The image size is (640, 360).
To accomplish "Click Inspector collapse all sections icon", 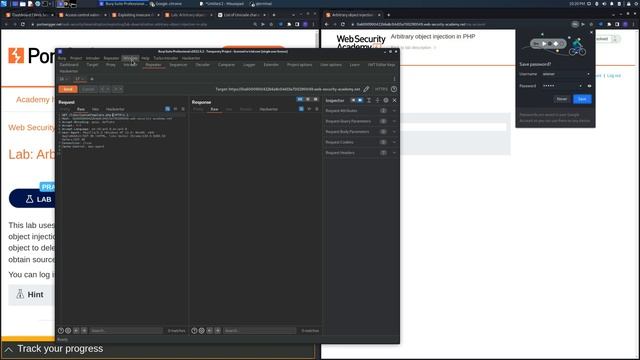I will pos(377,100).
